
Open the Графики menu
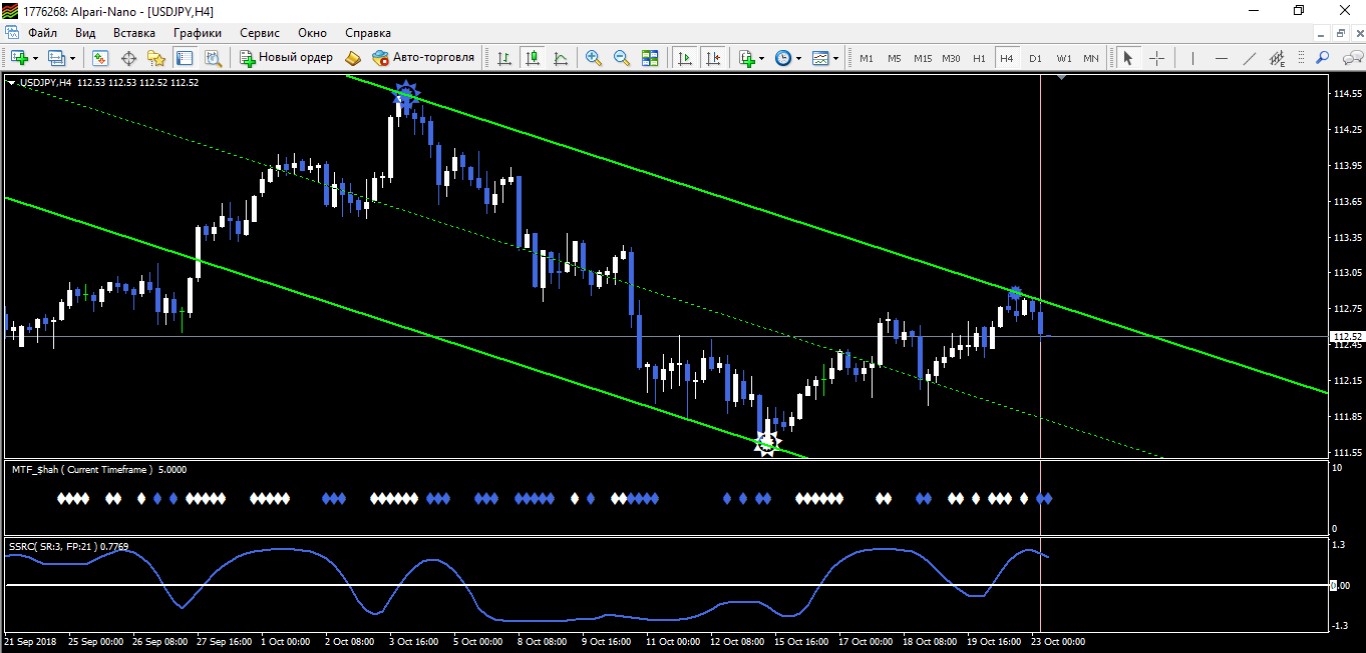coord(197,33)
